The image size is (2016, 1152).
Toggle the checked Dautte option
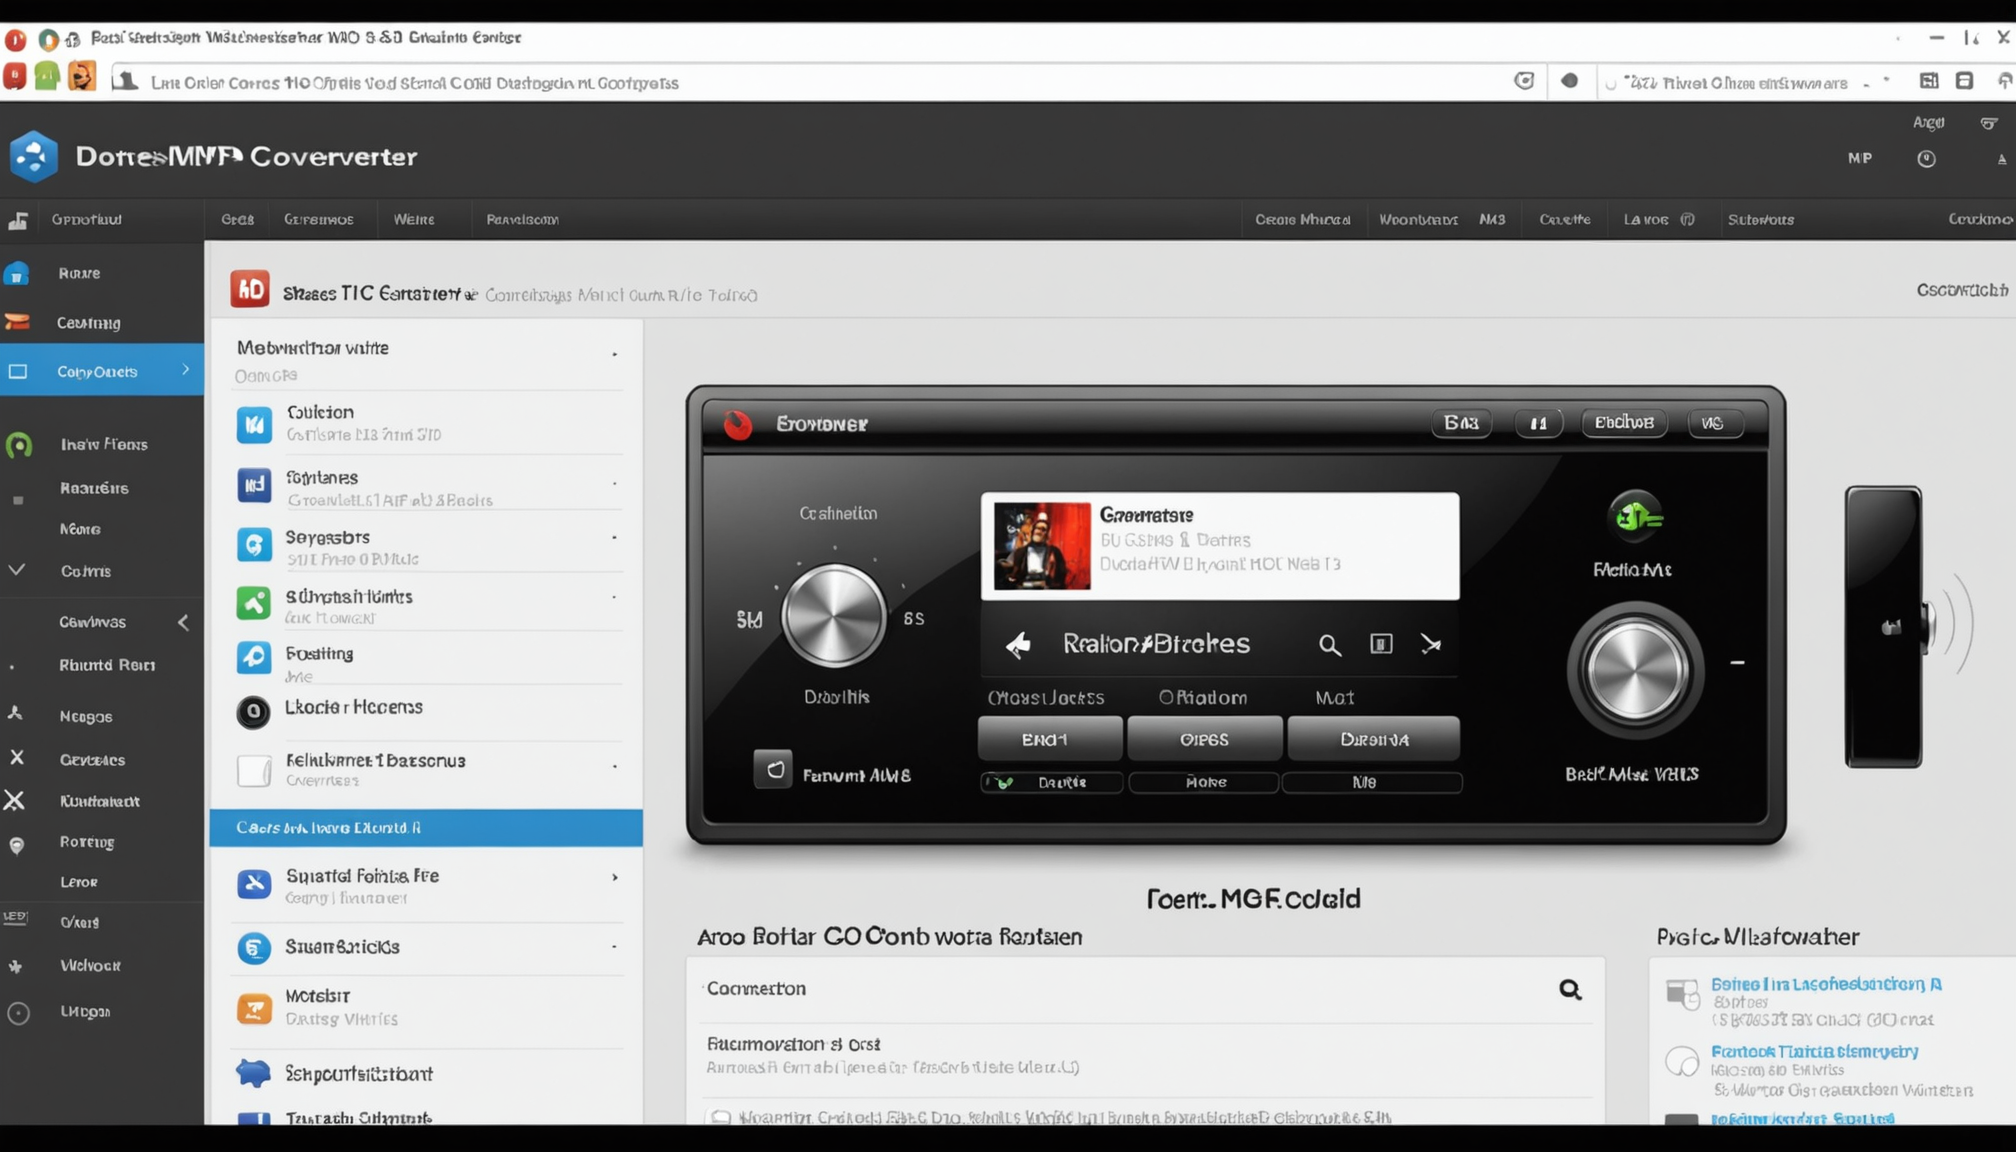[x=1001, y=783]
